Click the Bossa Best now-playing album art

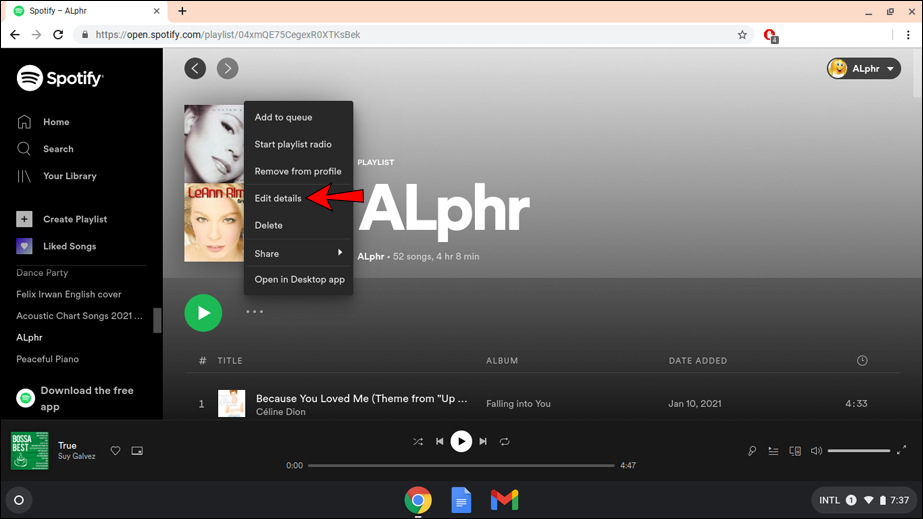(29, 451)
